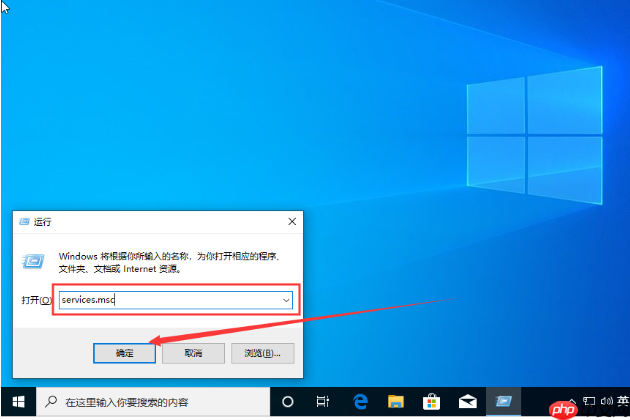Expand the Open combo box dropdown arrow
Viewport: 630px width, 420px height.
tap(286, 300)
